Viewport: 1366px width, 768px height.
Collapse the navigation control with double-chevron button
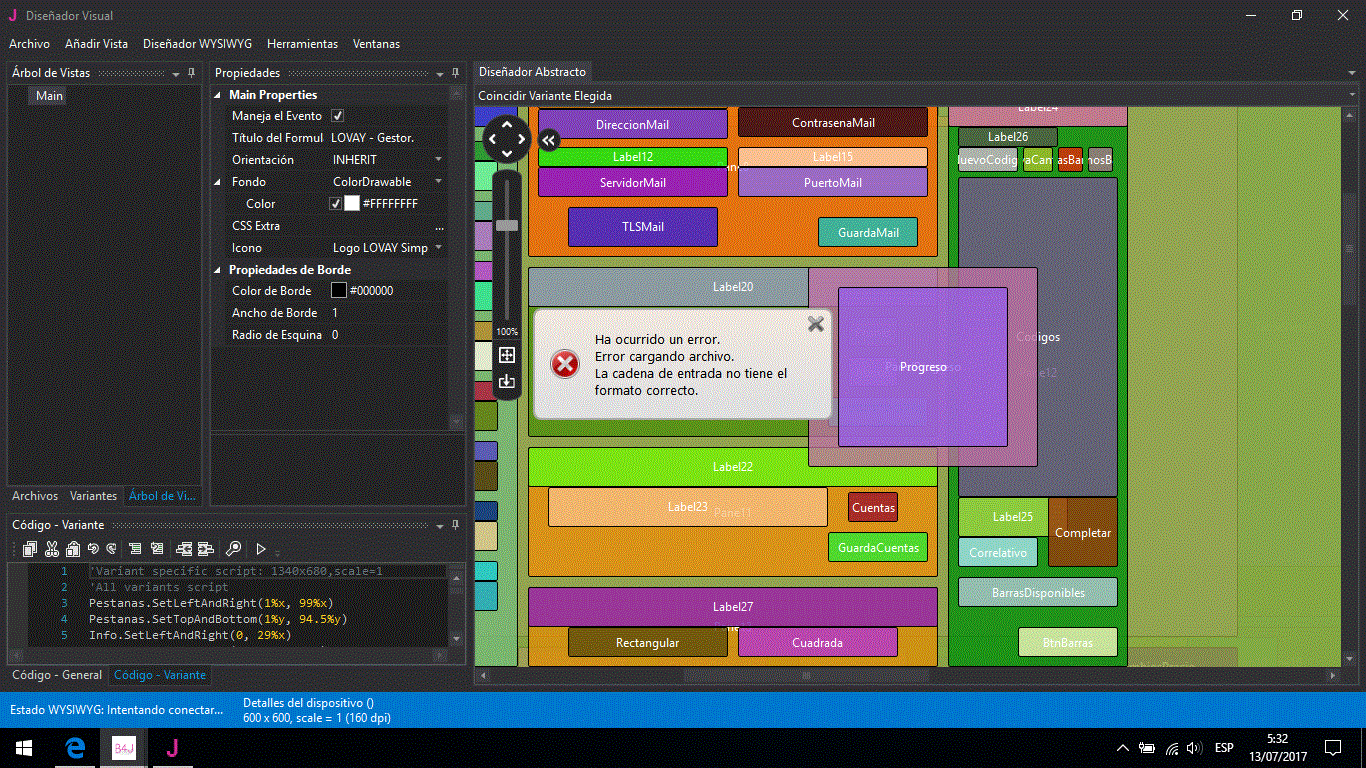pyautogui.click(x=548, y=141)
